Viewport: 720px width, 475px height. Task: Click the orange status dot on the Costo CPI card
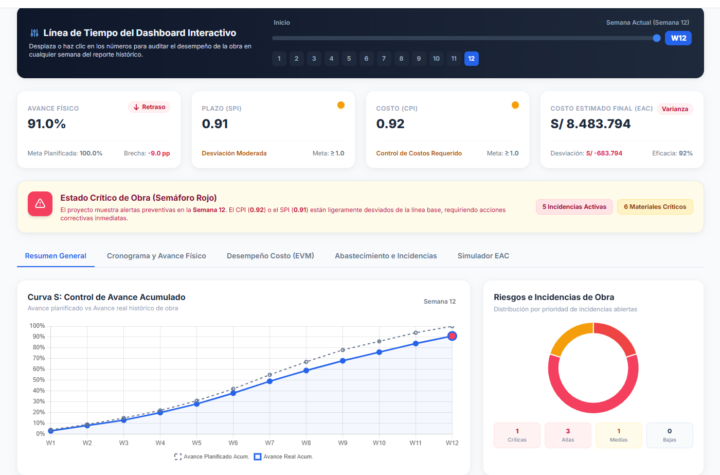[515, 105]
